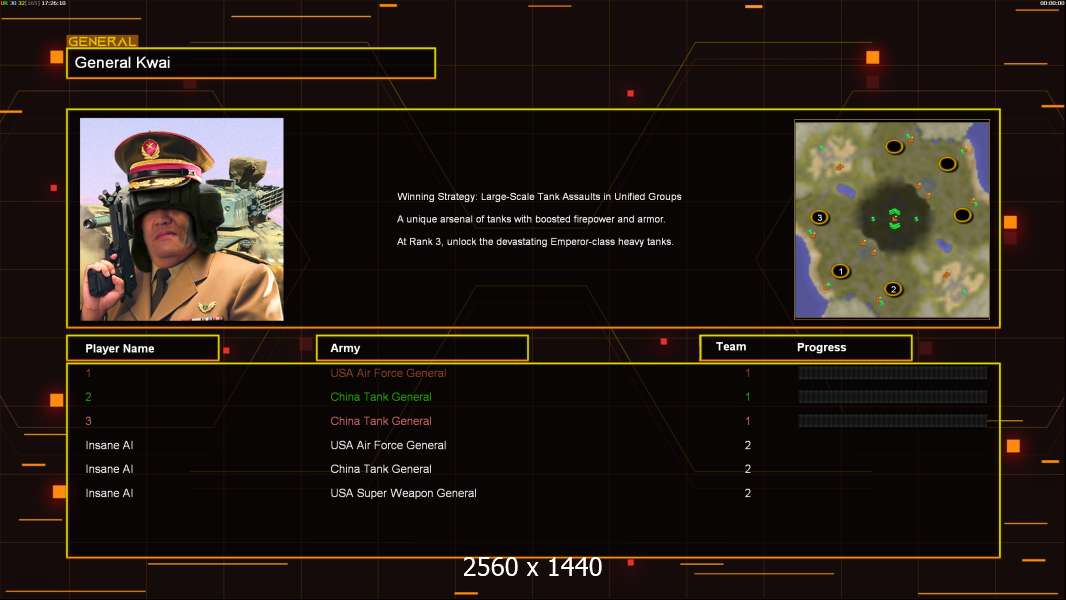Click the elapsed timer in the top-right corner
1066x600 pixels.
coord(1051,4)
